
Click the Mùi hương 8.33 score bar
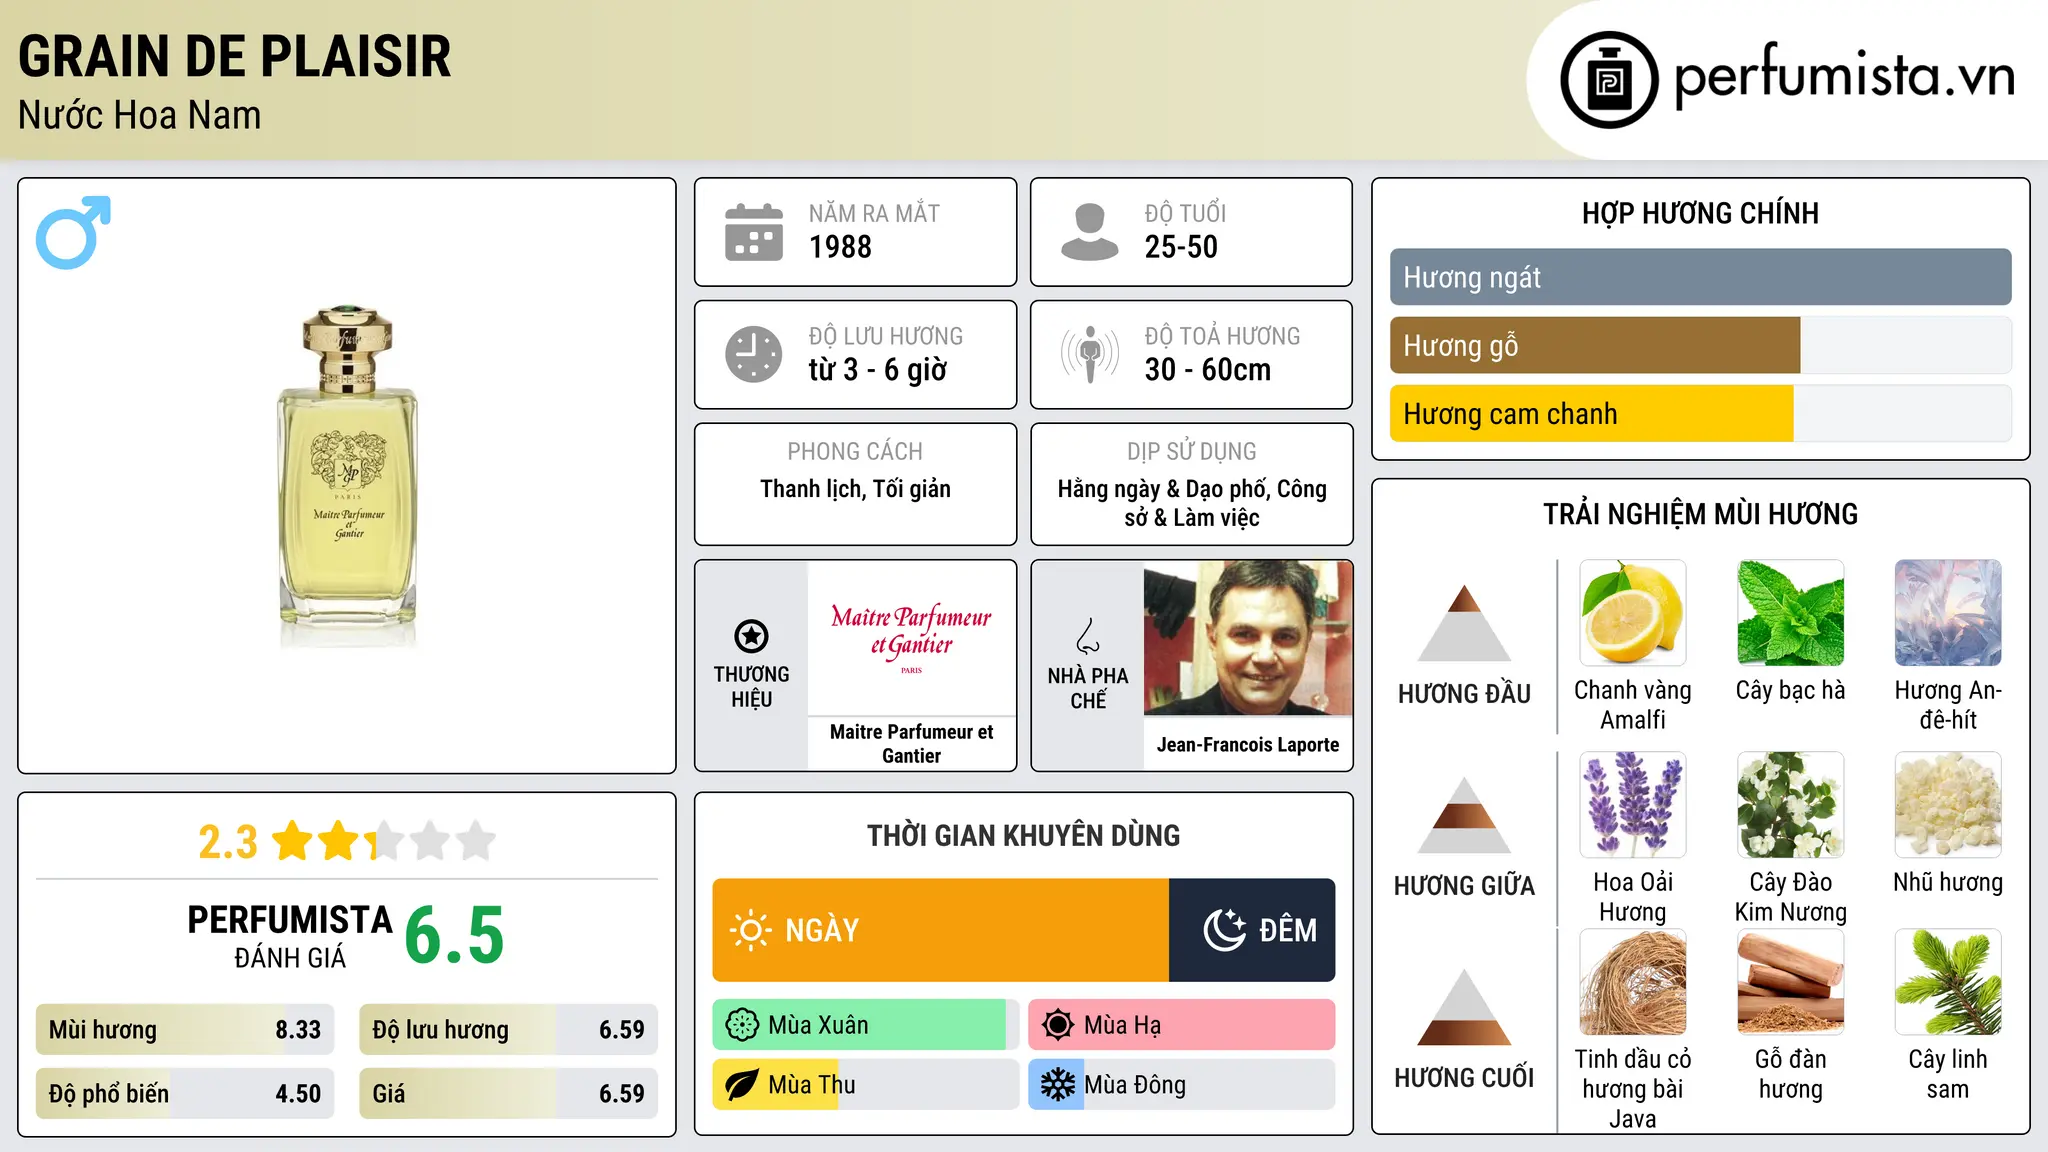185,1029
